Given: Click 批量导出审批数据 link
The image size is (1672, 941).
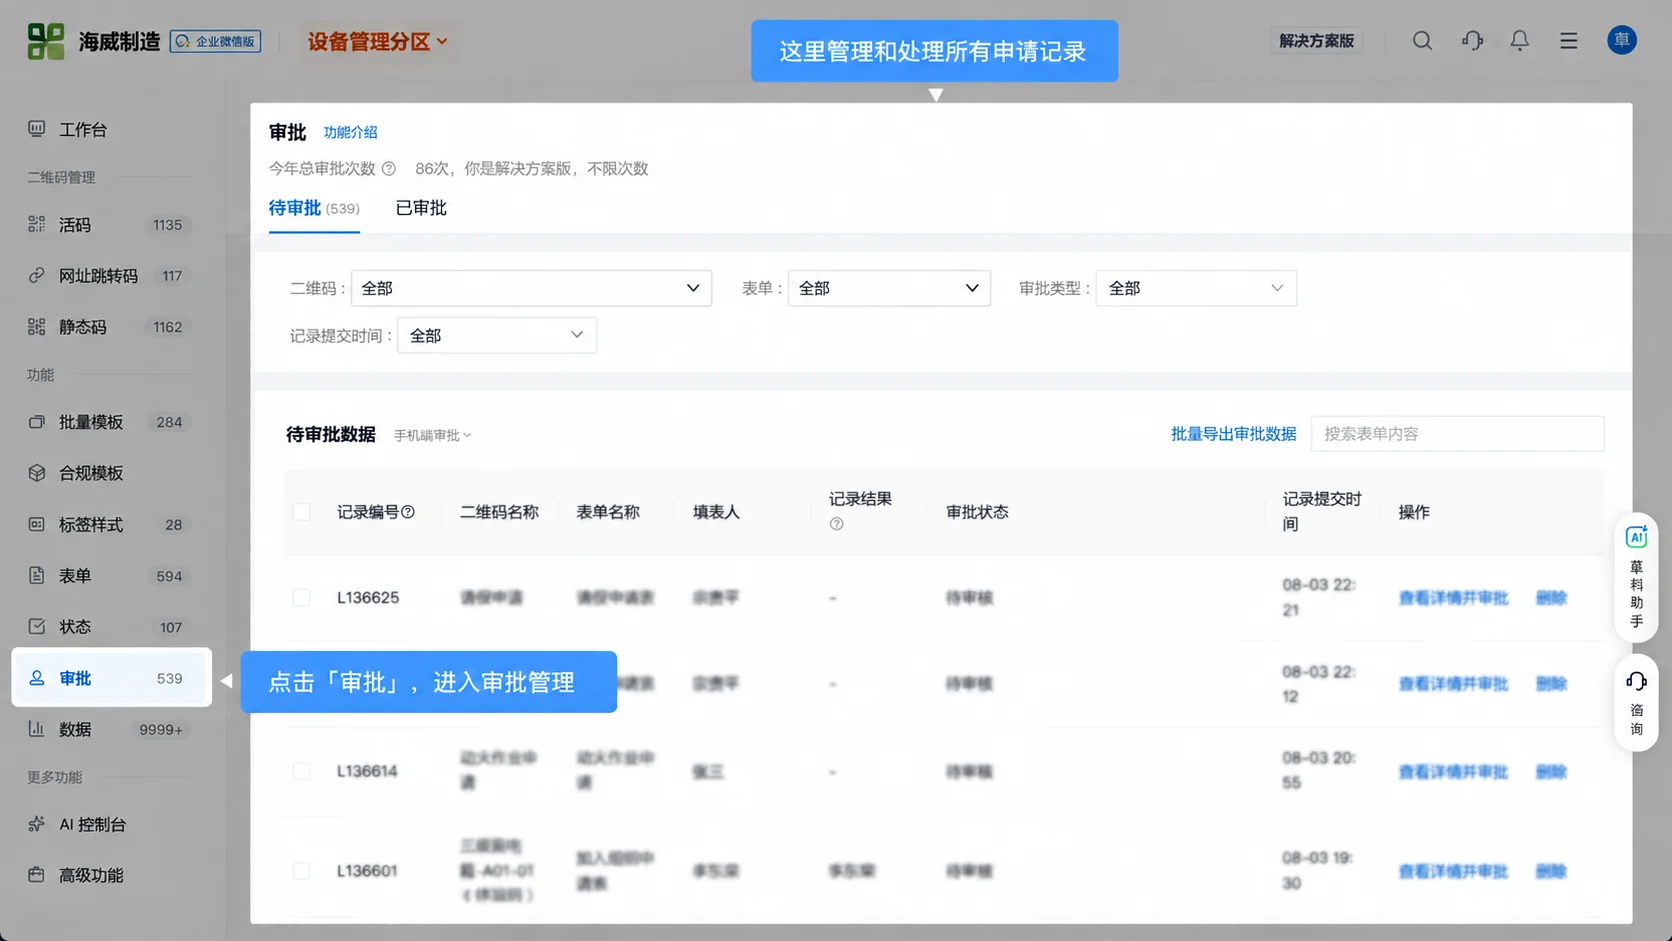Looking at the screenshot, I should click(1233, 434).
